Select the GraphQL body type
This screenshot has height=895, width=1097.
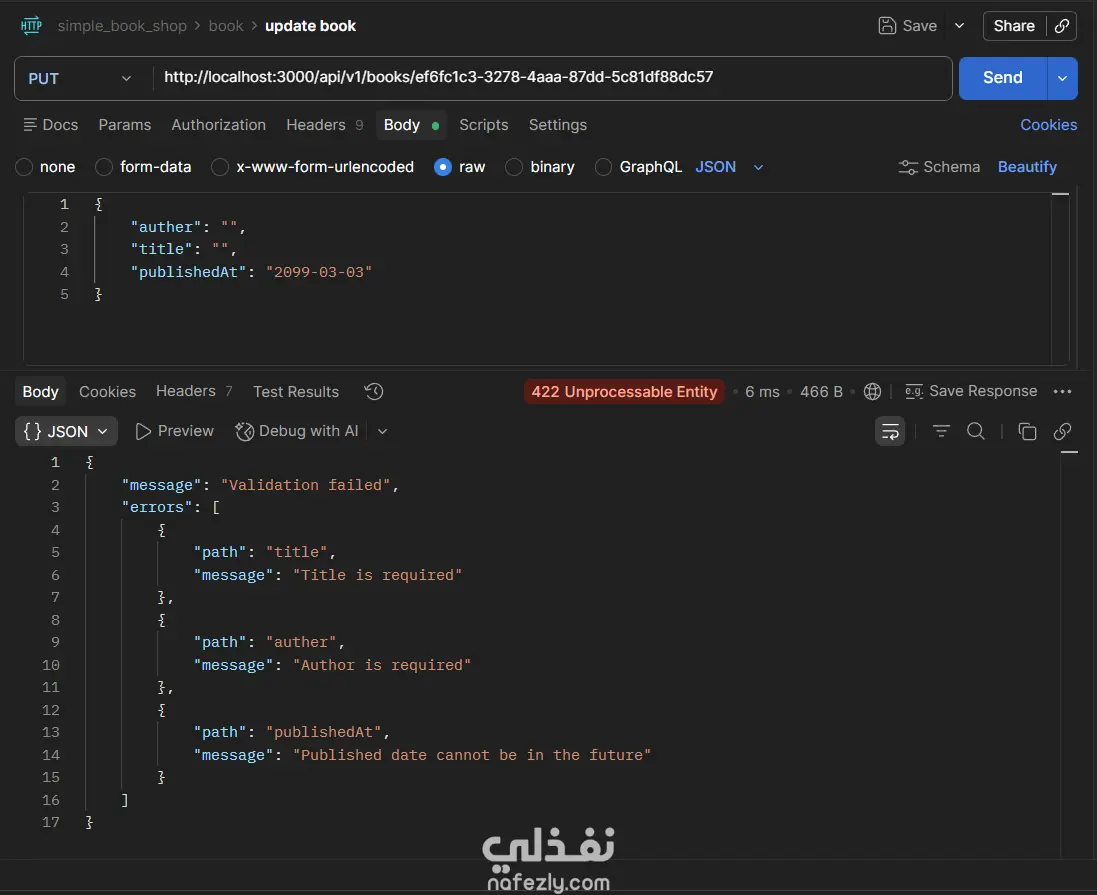click(604, 167)
